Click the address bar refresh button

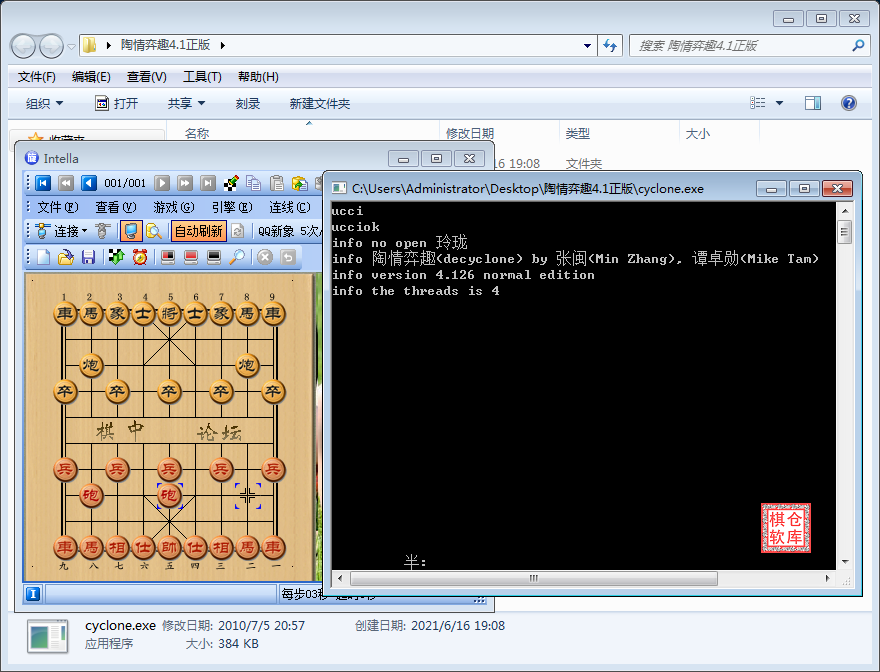point(610,45)
